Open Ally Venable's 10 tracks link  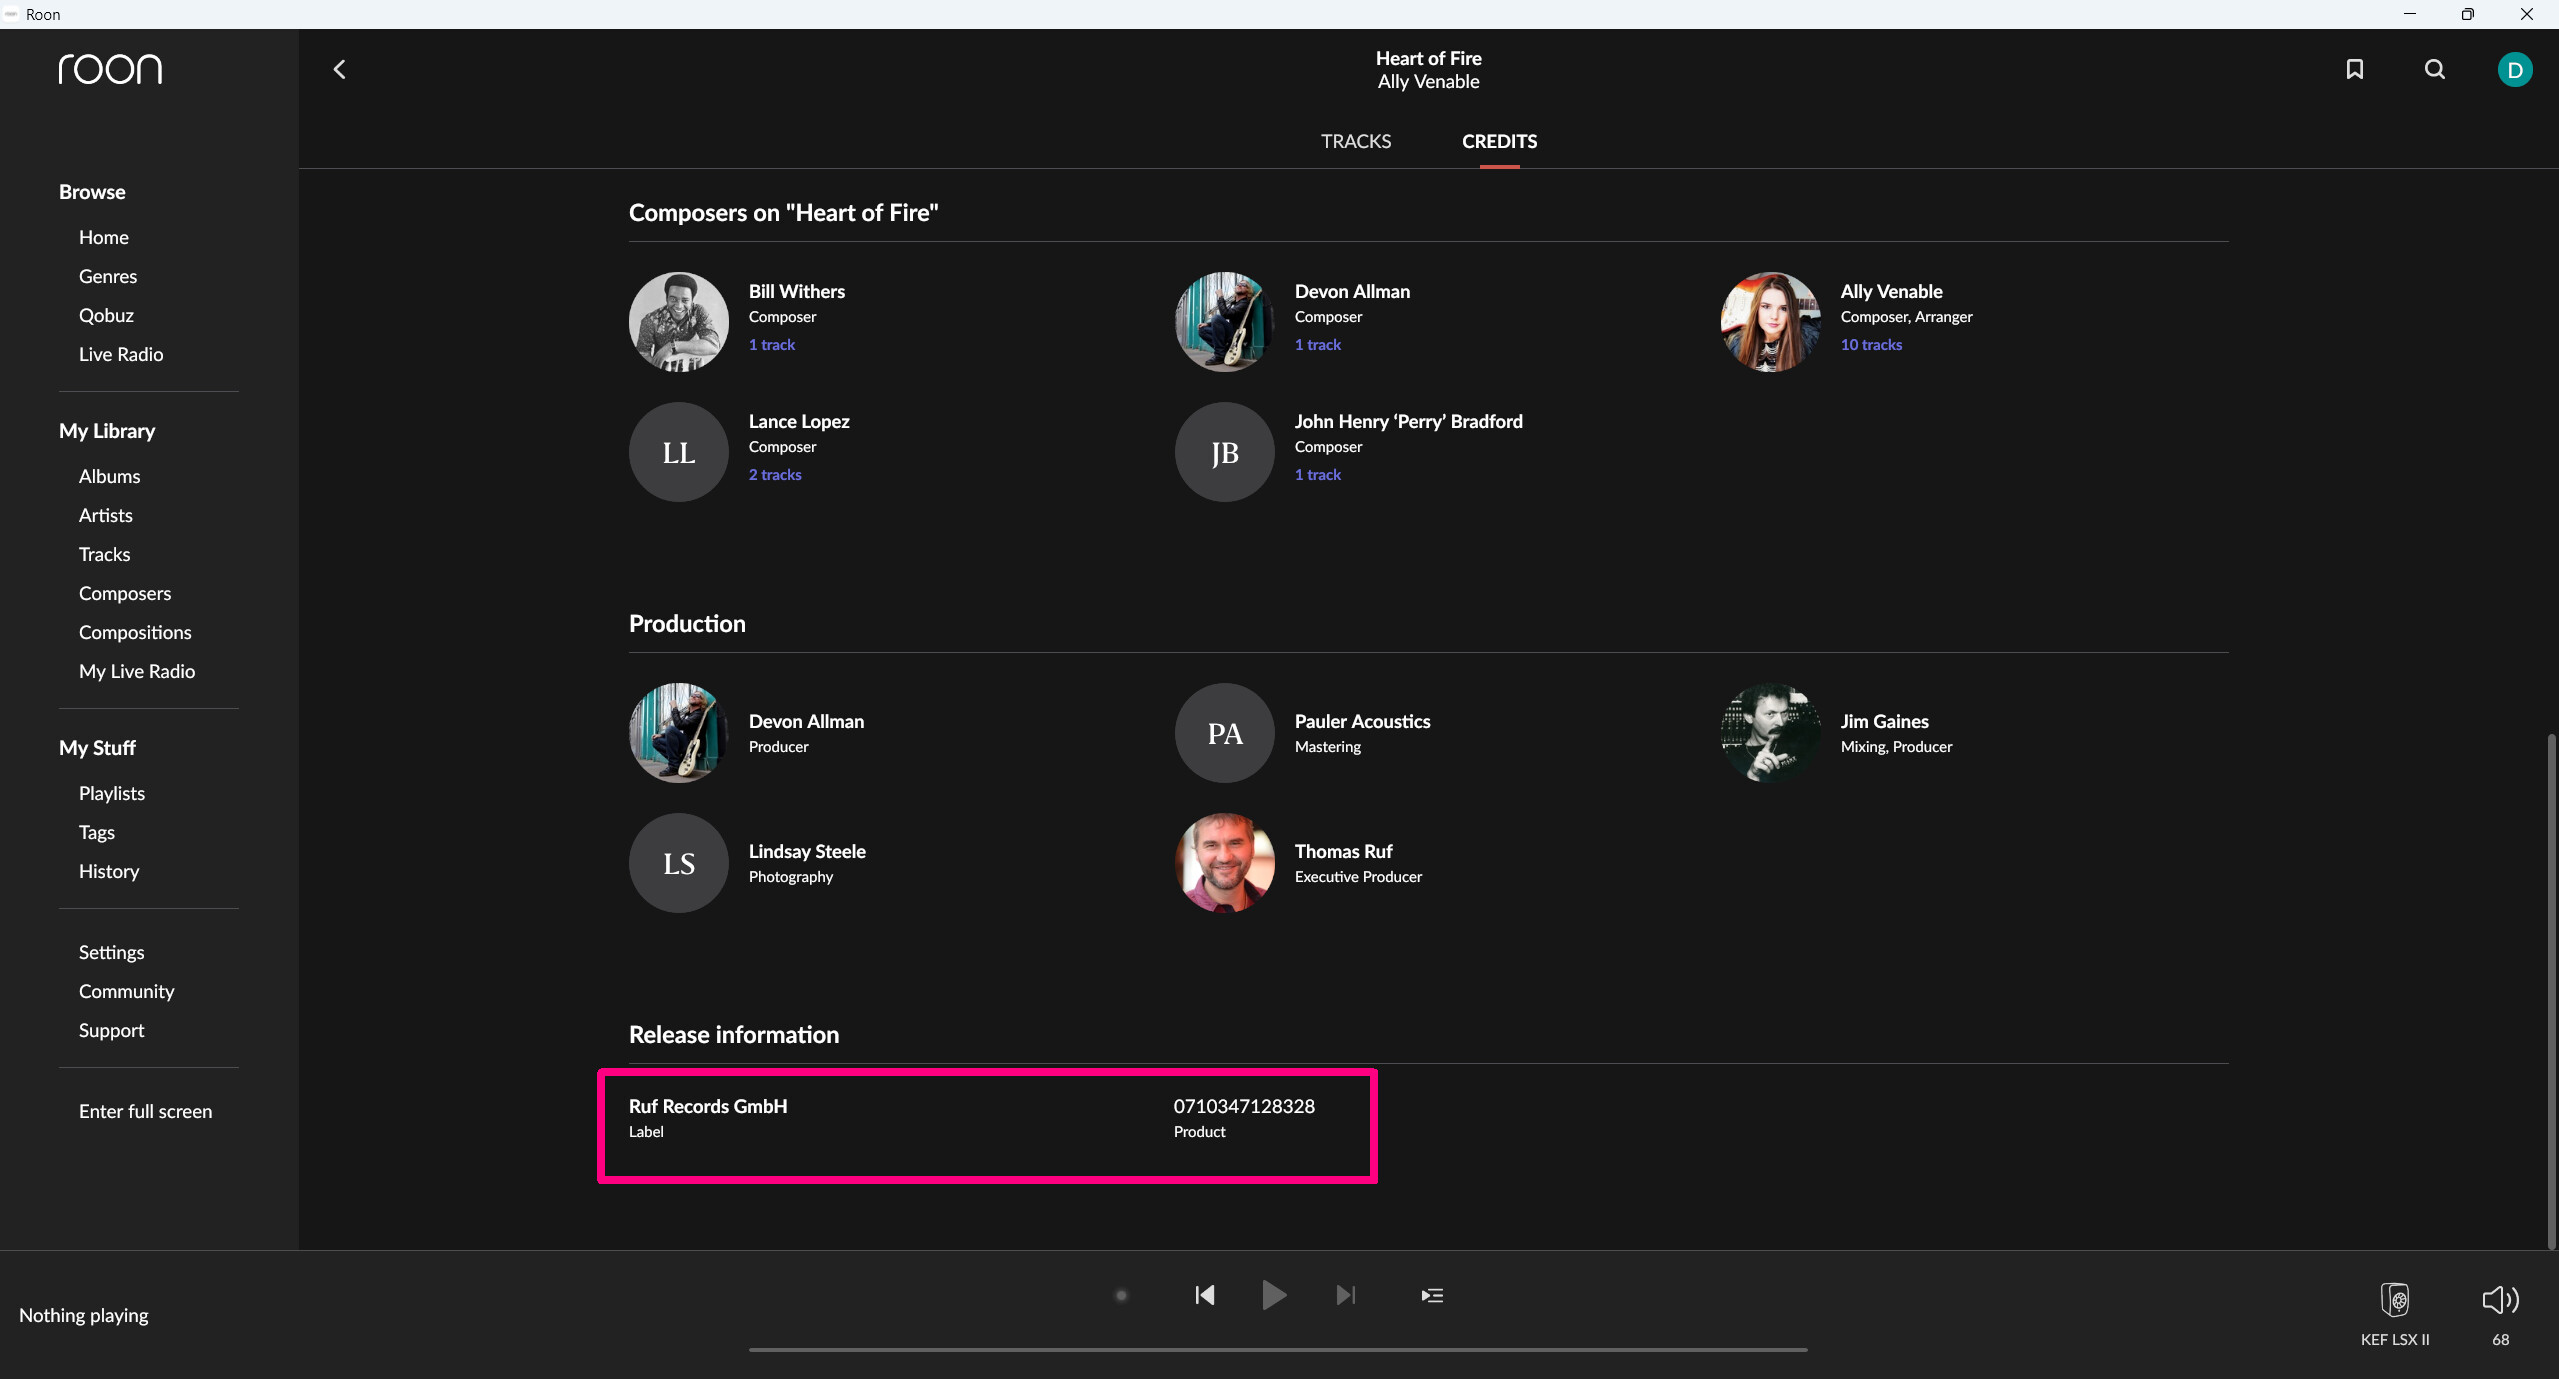point(1871,344)
